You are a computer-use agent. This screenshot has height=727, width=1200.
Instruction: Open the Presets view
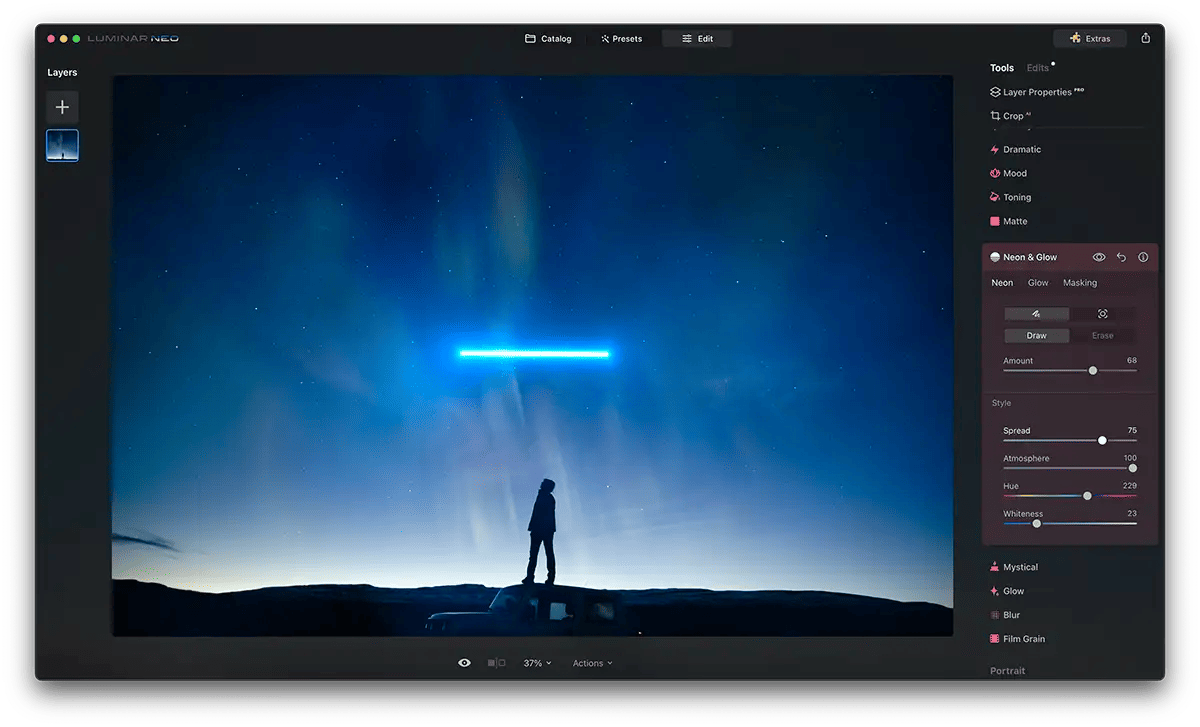coord(621,38)
